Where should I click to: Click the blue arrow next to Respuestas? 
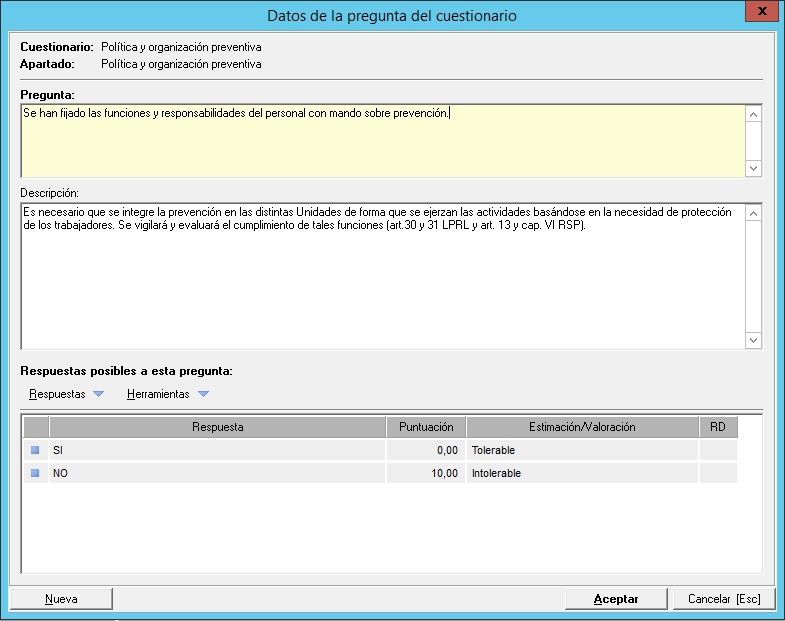98,394
